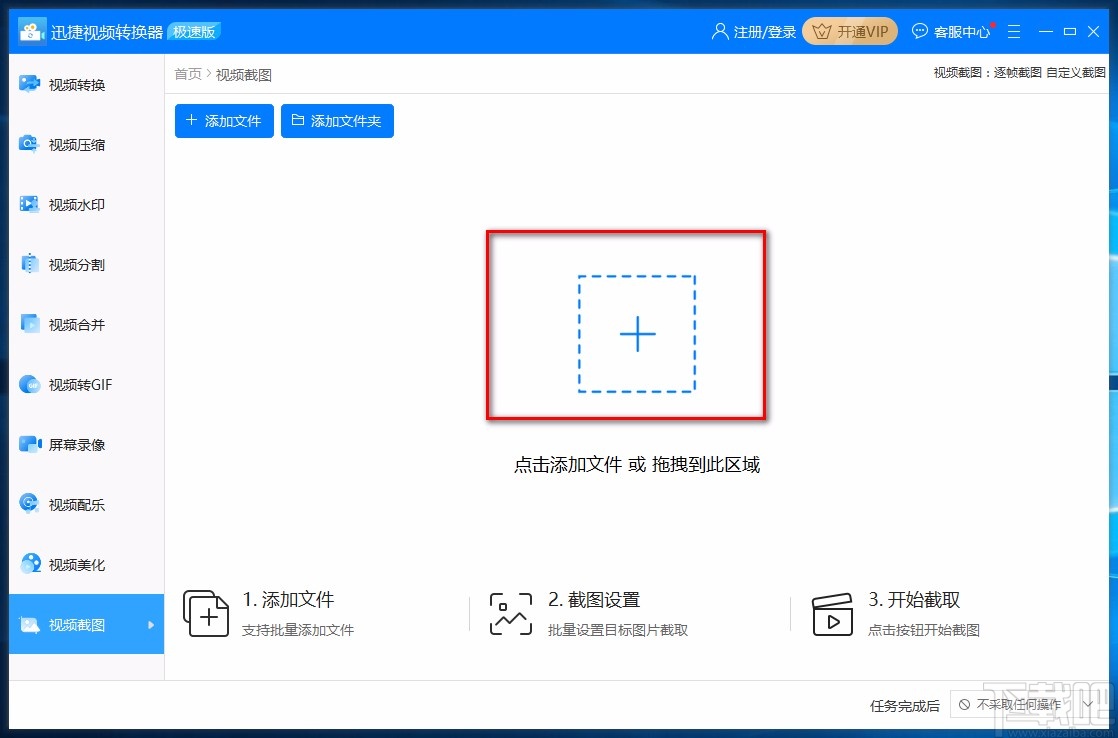Open the hamburger main menu
Viewport: 1118px width, 738px height.
tap(1013, 31)
